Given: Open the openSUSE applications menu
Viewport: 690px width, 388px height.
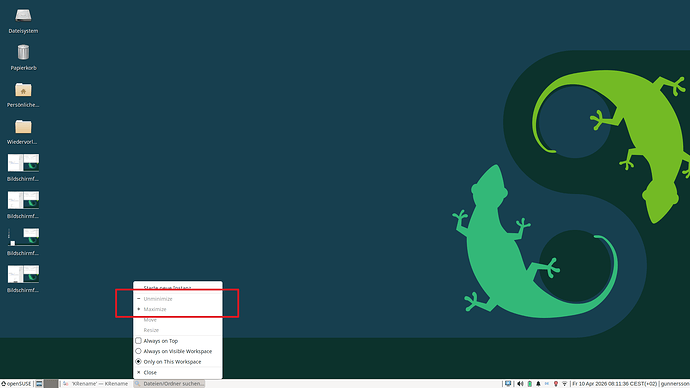Looking at the screenshot, I should pos(16,384).
